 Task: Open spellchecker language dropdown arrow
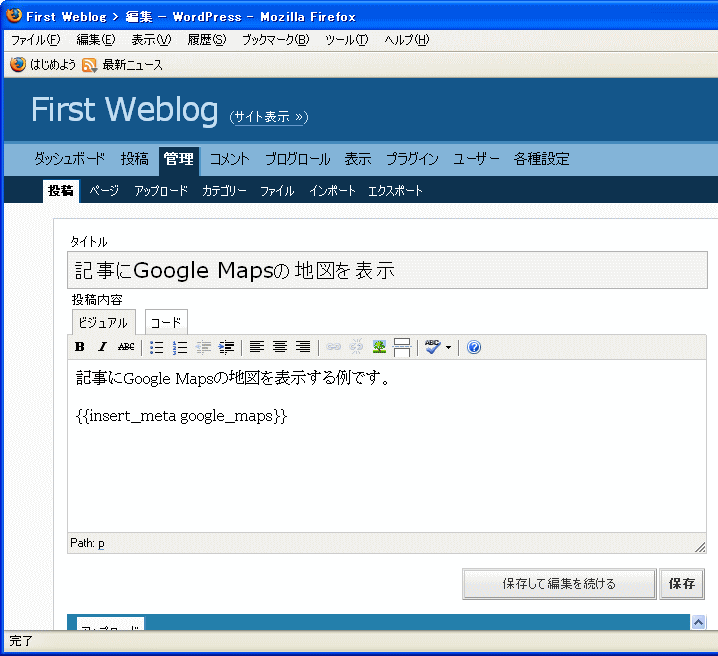pos(448,347)
